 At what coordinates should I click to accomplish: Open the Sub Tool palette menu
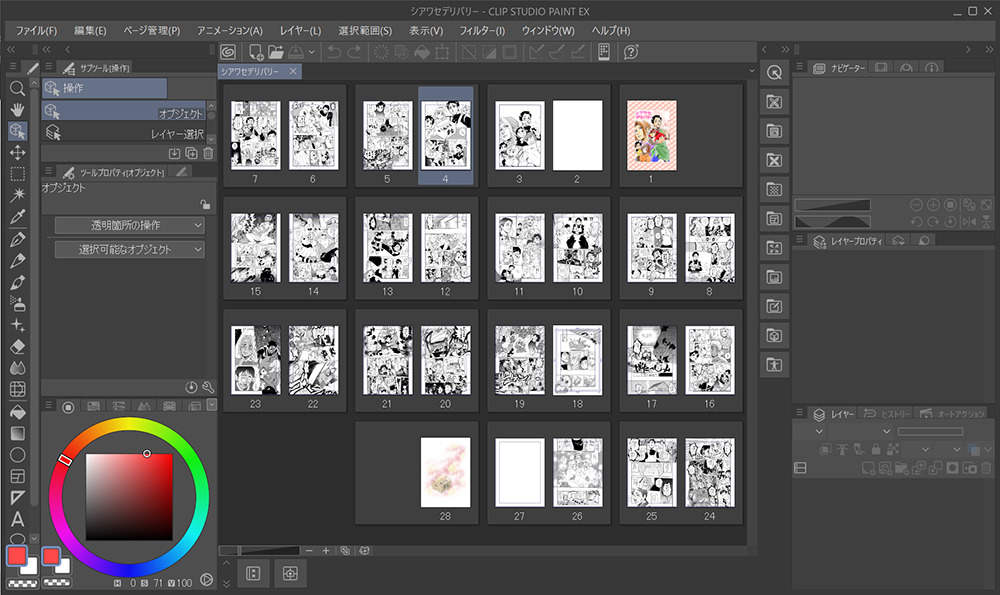point(48,66)
